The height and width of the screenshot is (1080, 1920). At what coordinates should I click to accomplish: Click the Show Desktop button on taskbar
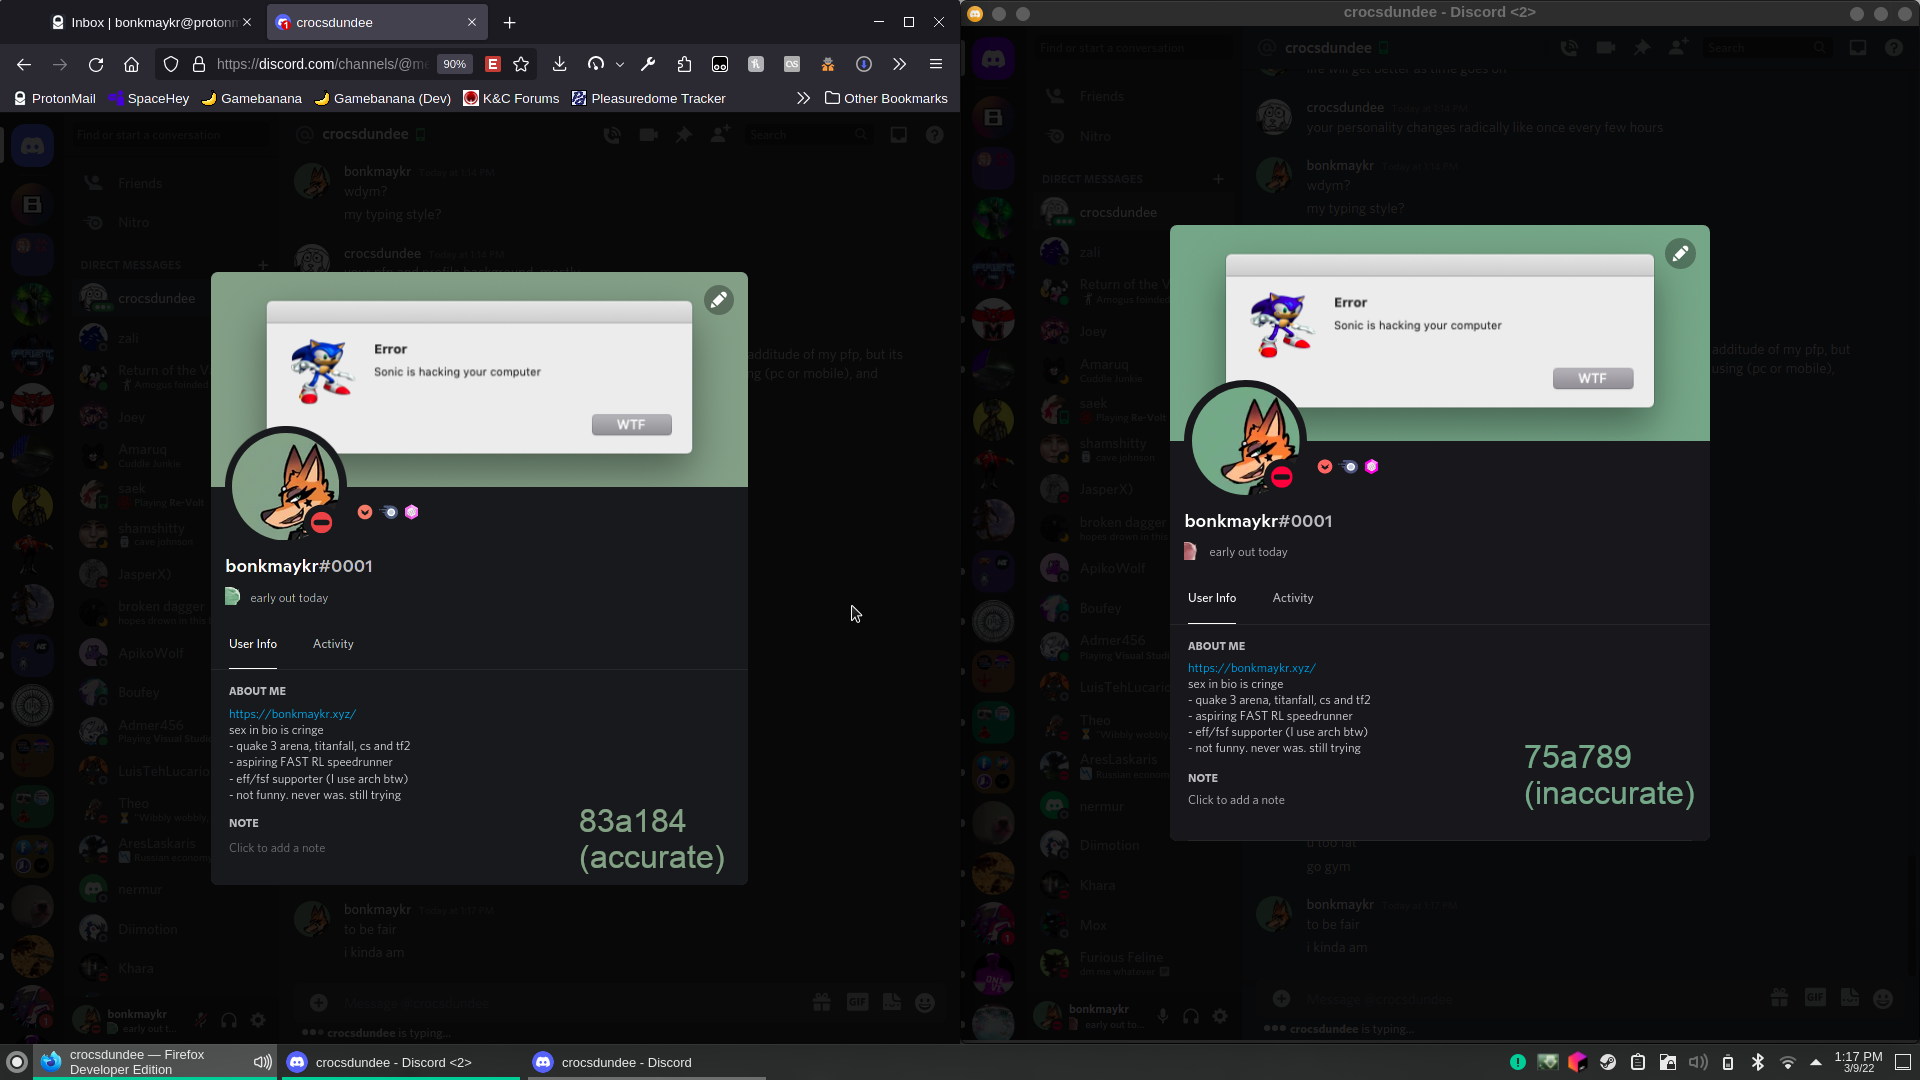pos(1903,1062)
